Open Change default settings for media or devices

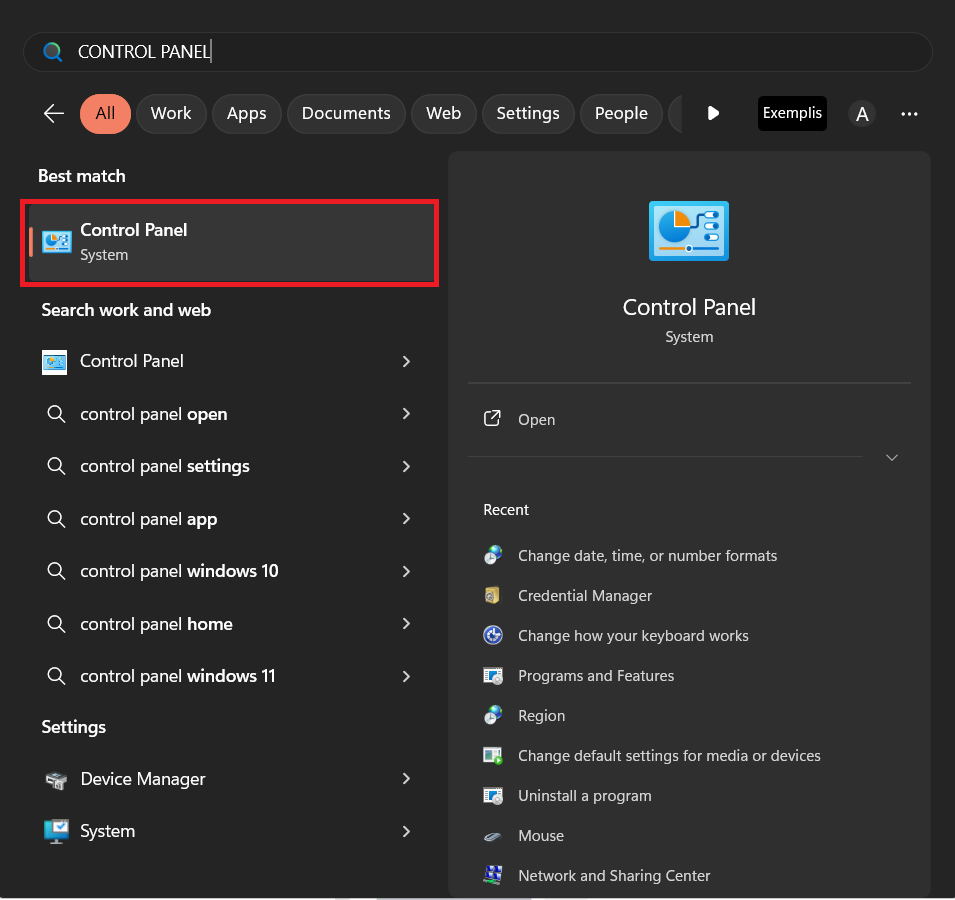tap(669, 756)
